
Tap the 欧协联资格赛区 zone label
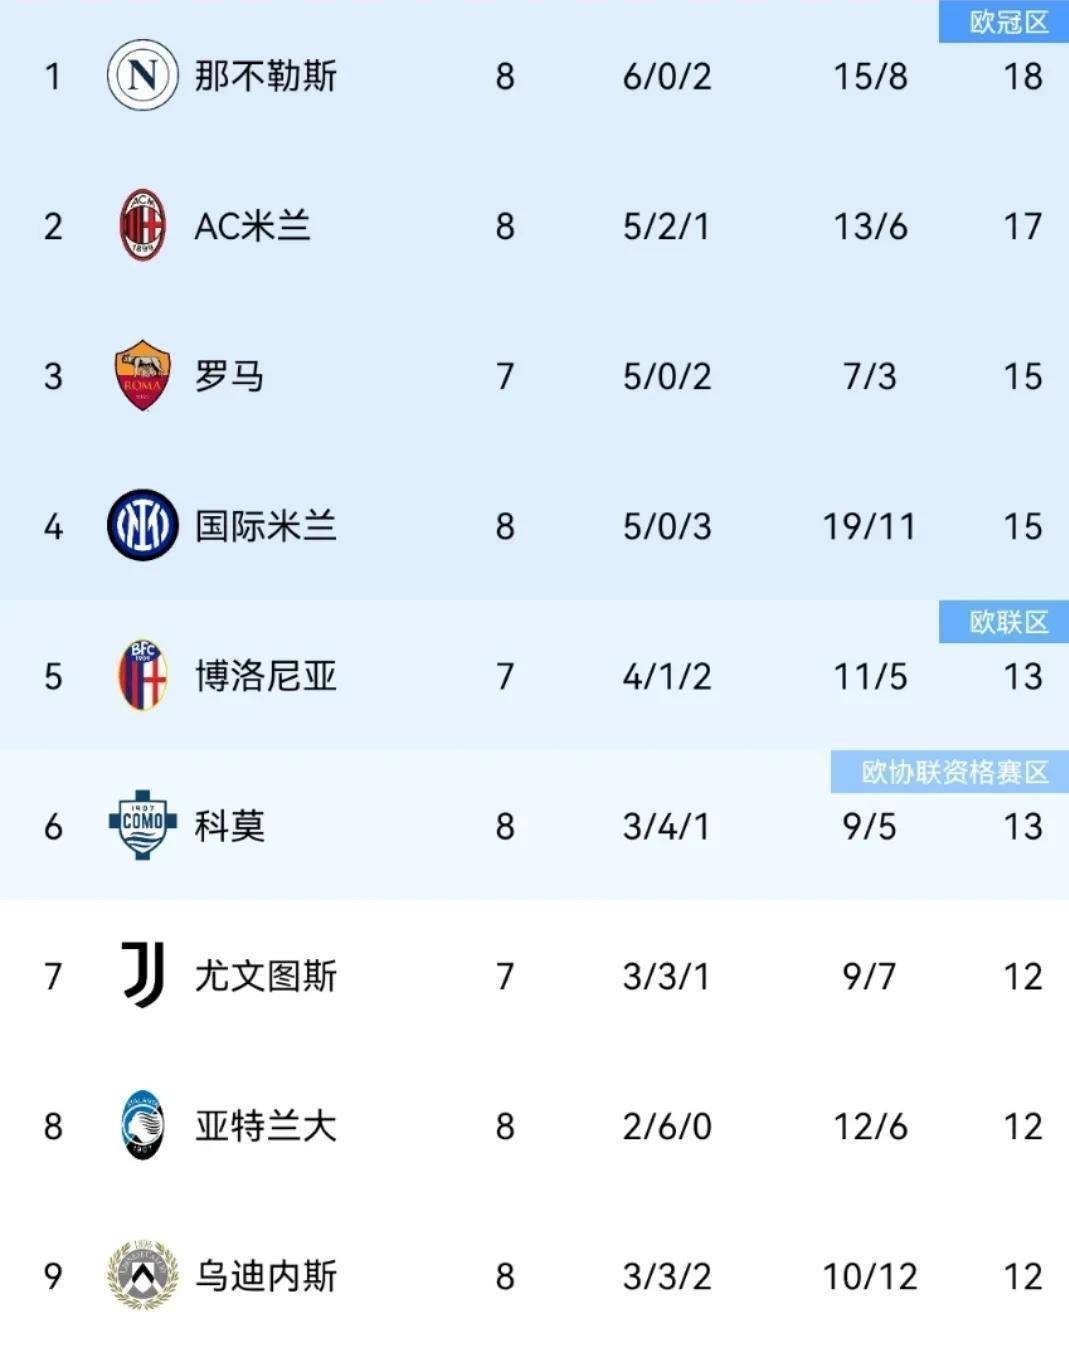954,772
